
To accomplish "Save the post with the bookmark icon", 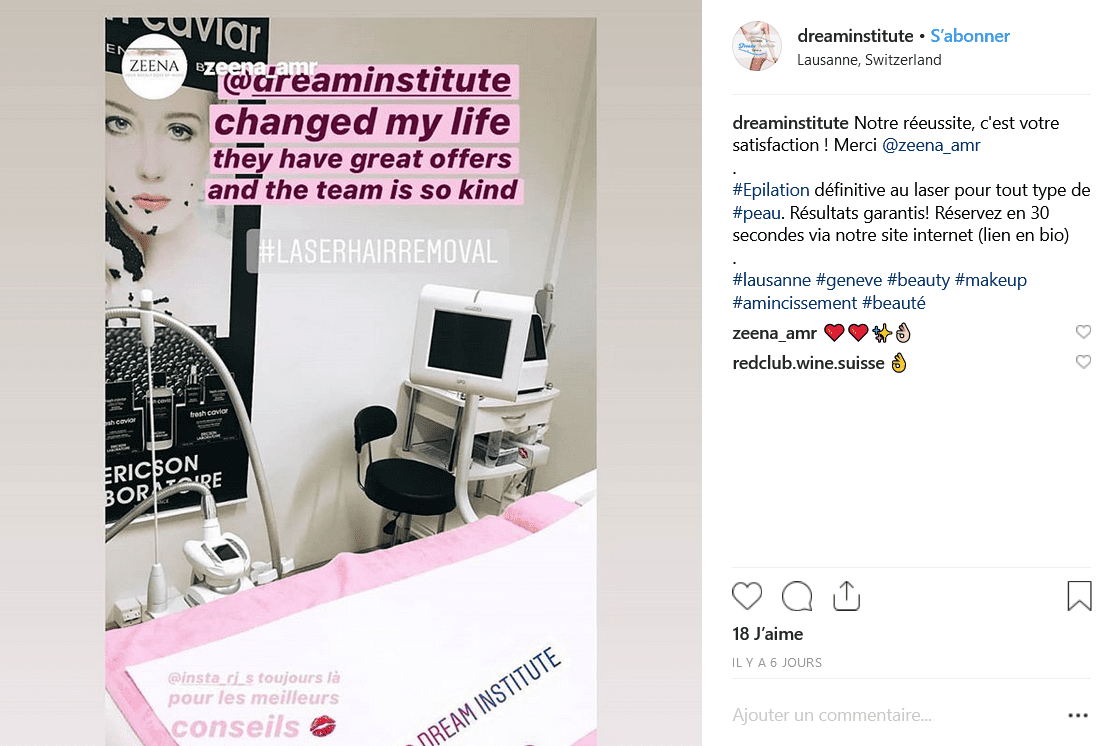I will (x=1079, y=596).
